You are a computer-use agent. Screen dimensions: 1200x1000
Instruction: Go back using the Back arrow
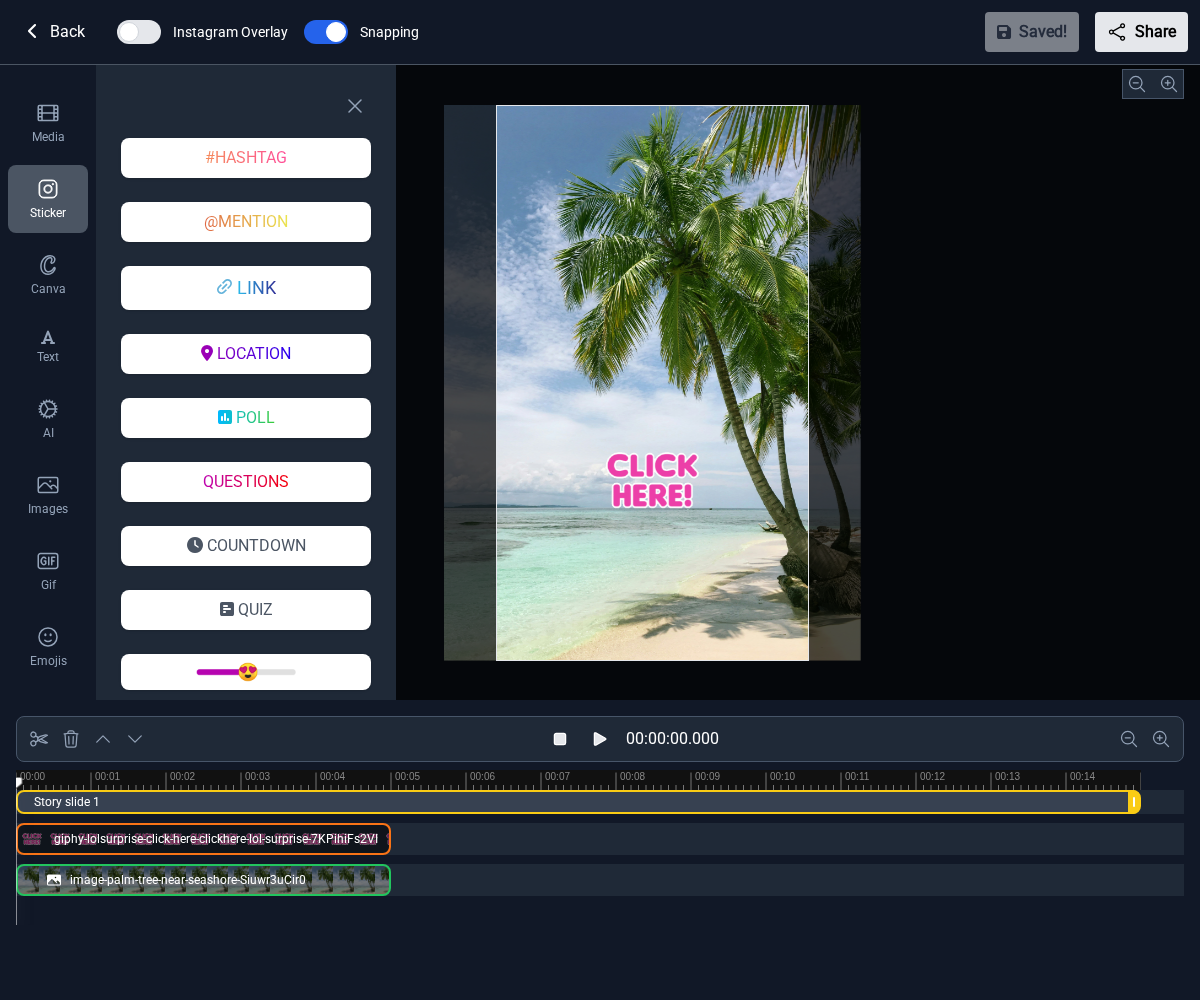(x=54, y=32)
